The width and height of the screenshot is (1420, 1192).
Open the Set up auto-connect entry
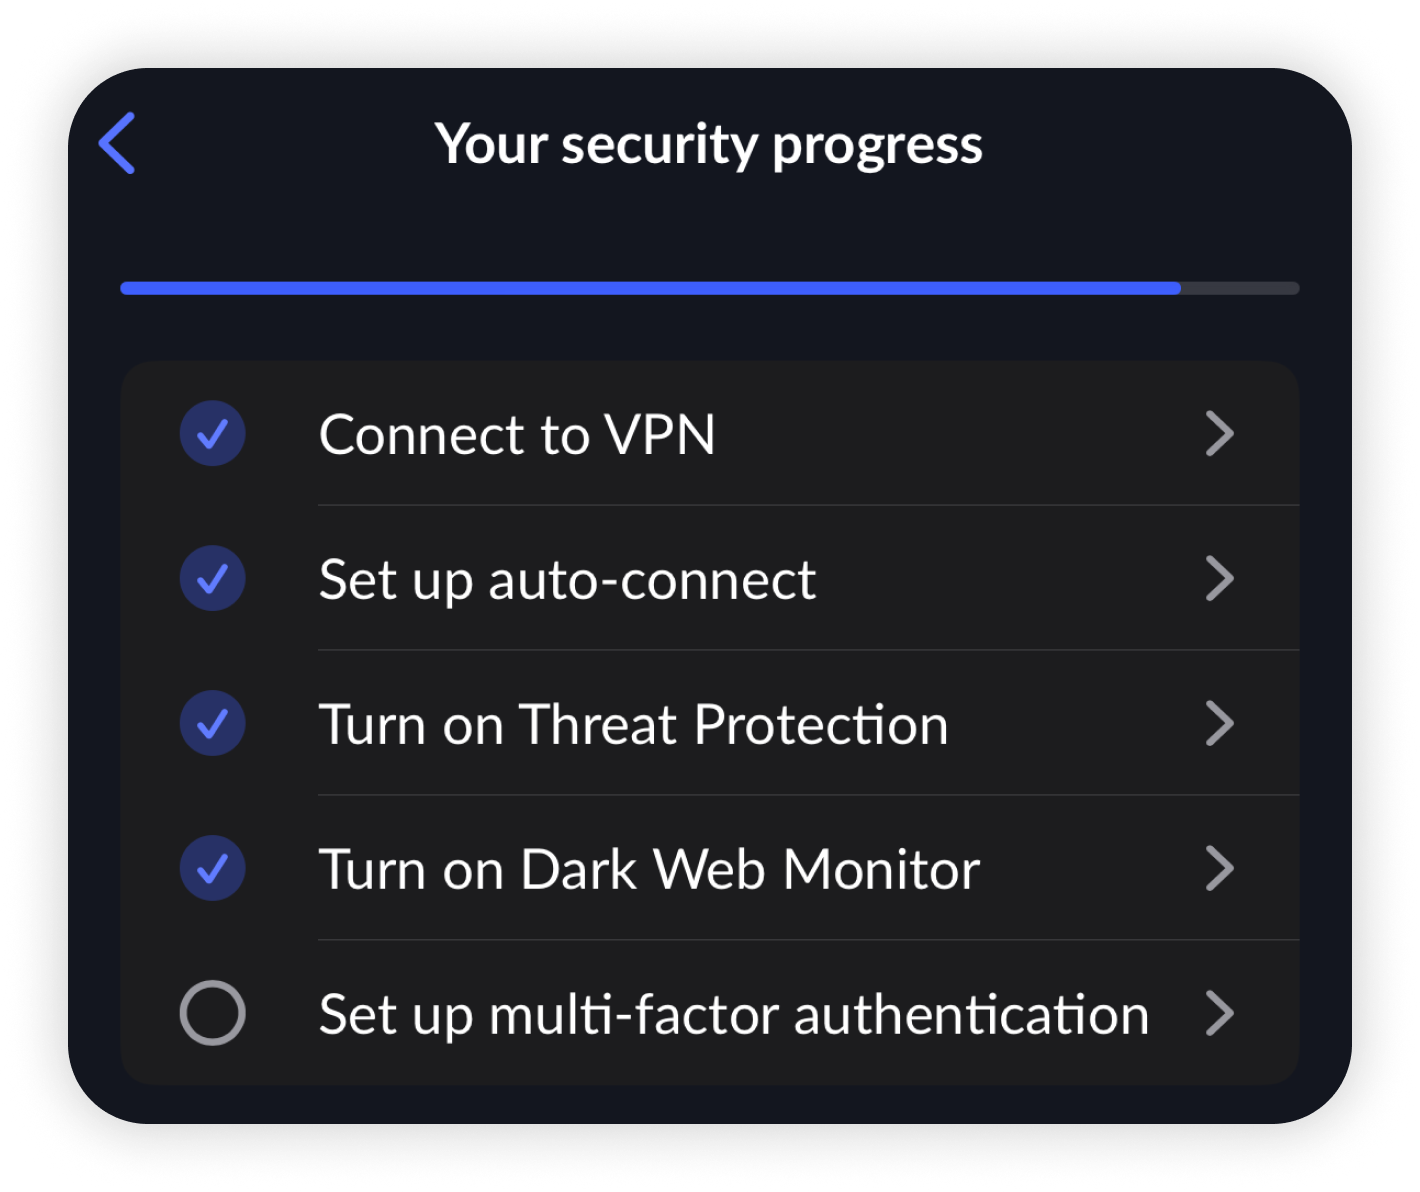[x=567, y=580]
